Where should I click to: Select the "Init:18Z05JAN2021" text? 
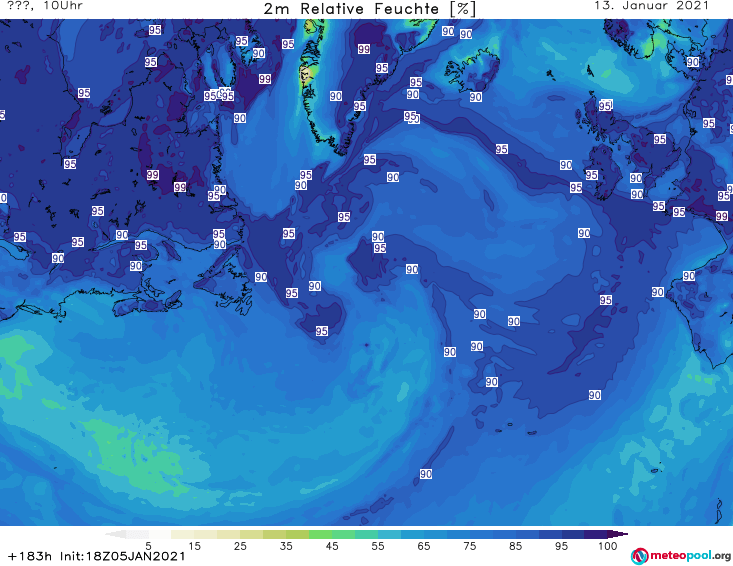pyautogui.click(x=122, y=556)
